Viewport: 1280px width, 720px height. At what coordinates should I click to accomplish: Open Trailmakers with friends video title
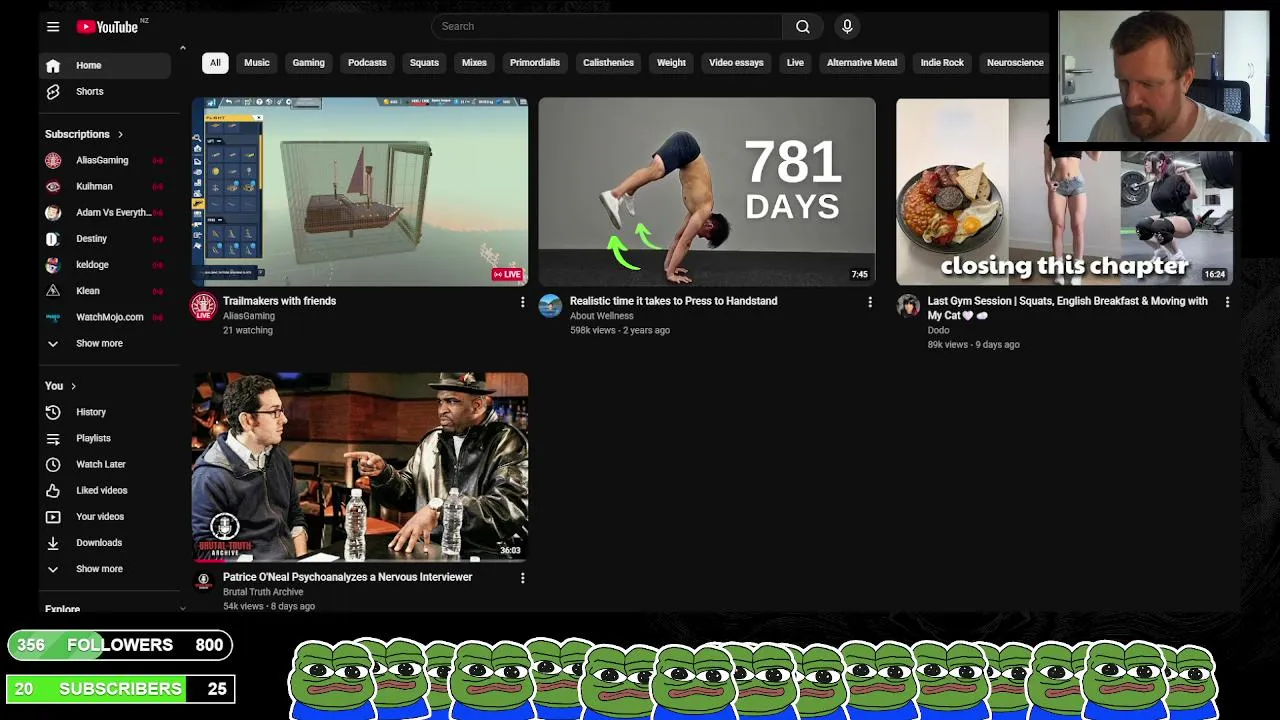279,301
